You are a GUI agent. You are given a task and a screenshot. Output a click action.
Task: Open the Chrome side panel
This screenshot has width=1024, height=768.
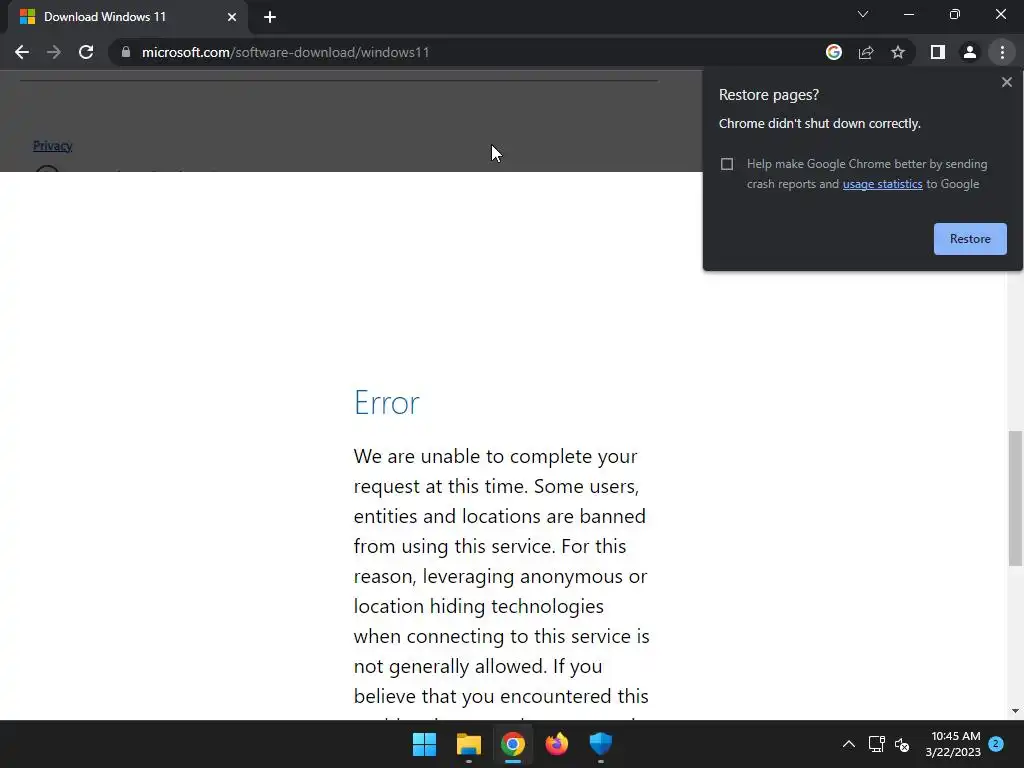pos(938,52)
